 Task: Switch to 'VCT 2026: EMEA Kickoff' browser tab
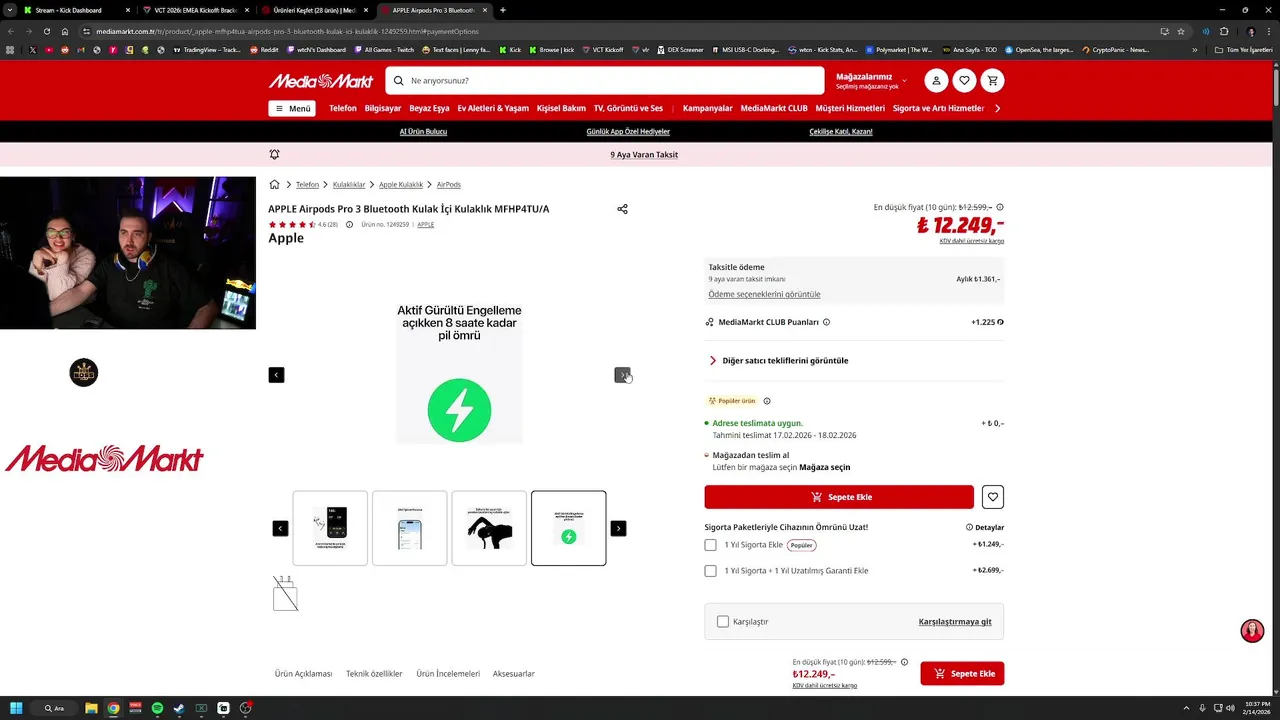[194, 10]
